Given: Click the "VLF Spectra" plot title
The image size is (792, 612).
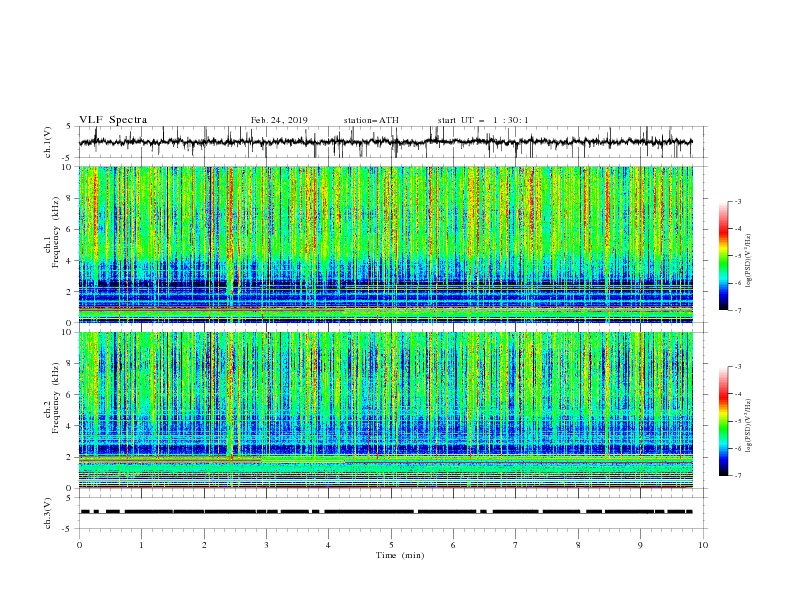Looking at the screenshot, I should click(x=113, y=120).
